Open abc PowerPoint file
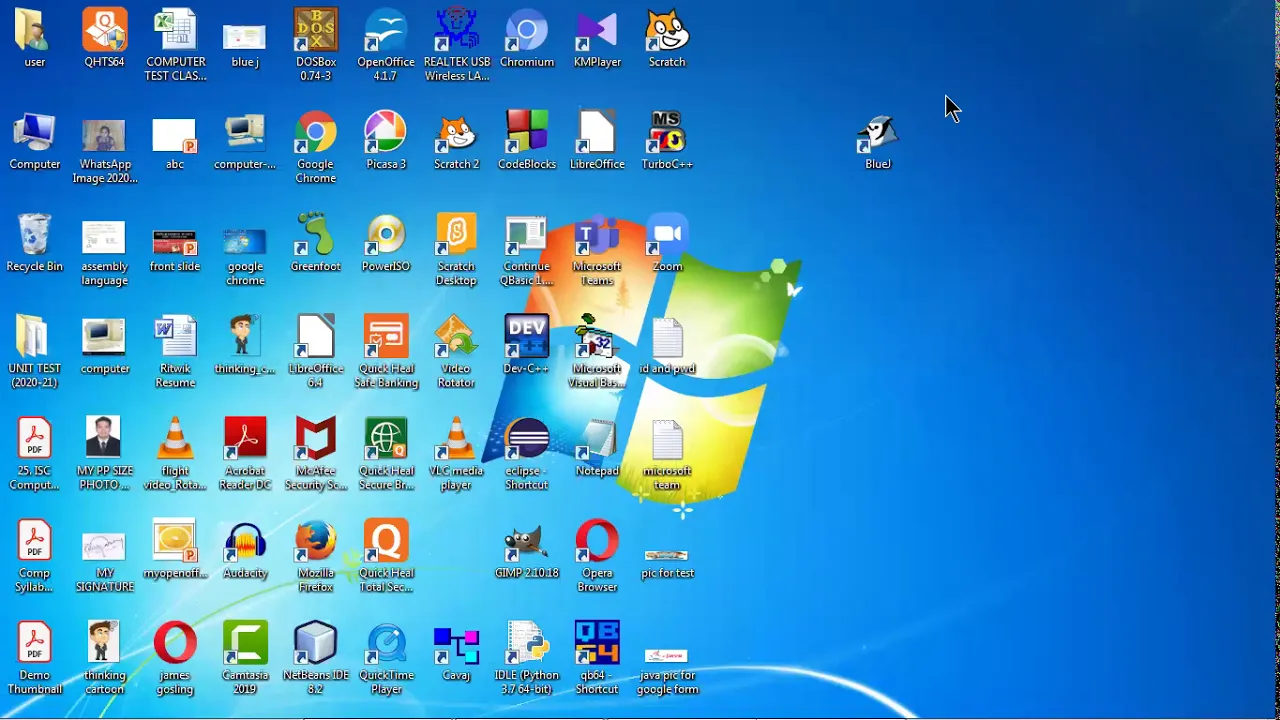Viewport: 1280px width, 720px height. pos(175,141)
